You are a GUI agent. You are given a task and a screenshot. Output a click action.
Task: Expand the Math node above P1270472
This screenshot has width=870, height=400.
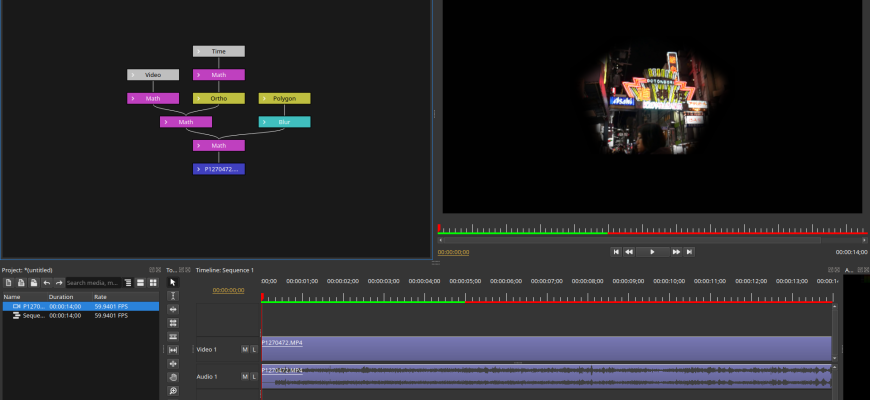[199, 146]
